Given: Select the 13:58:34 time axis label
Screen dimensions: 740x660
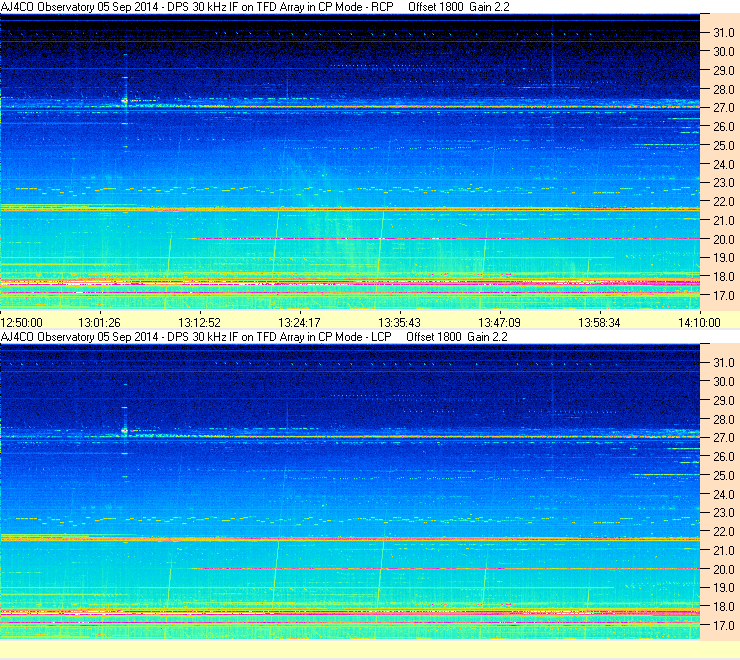Looking at the screenshot, I should [599, 322].
